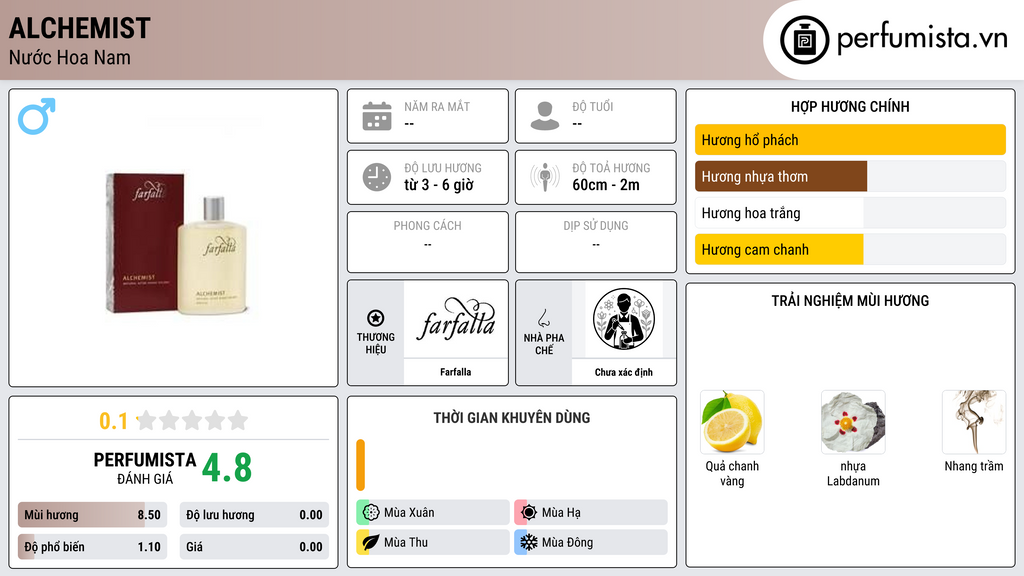This screenshot has width=1024, height=576.
Task: Click the star badge icon above Thương hiệu
Action: click(376, 318)
